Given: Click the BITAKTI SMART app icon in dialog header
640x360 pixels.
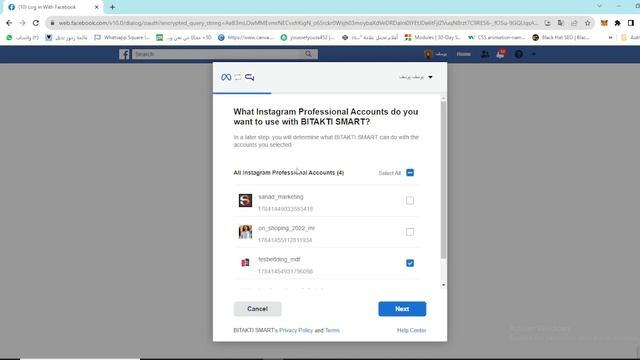Looking at the screenshot, I should [249, 77].
